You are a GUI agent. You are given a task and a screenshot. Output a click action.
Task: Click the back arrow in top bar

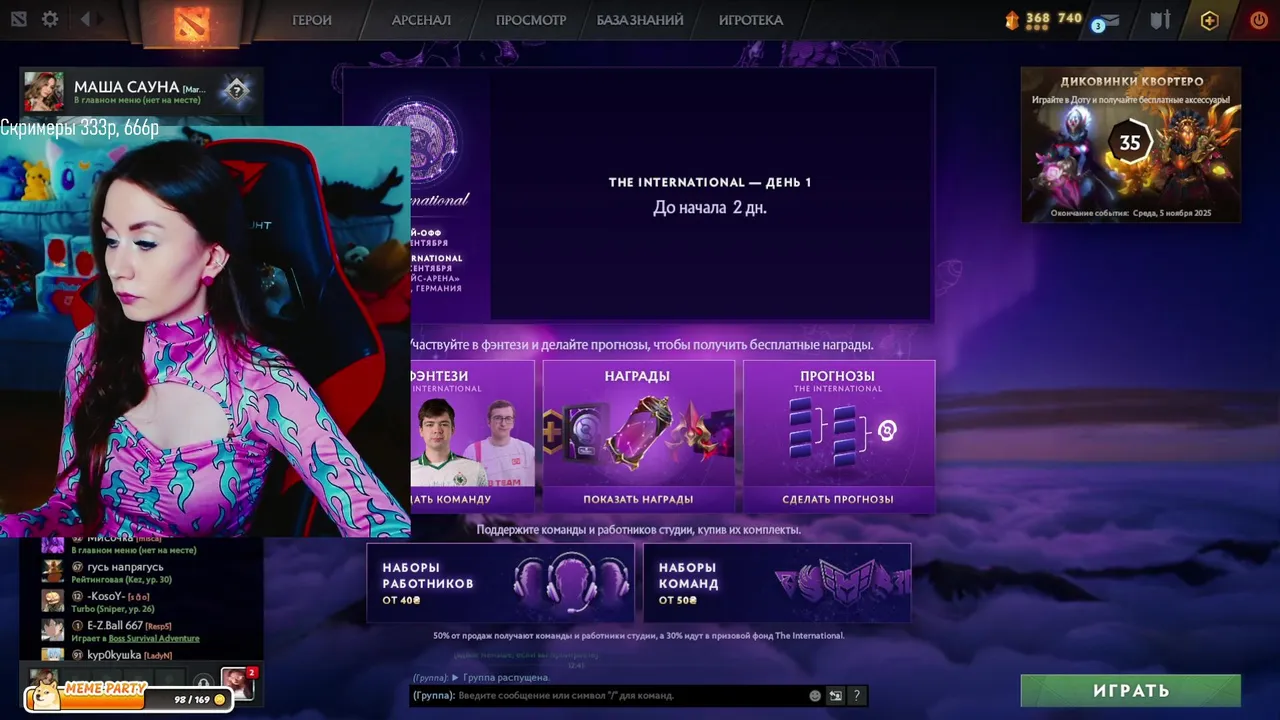(x=85, y=20)
